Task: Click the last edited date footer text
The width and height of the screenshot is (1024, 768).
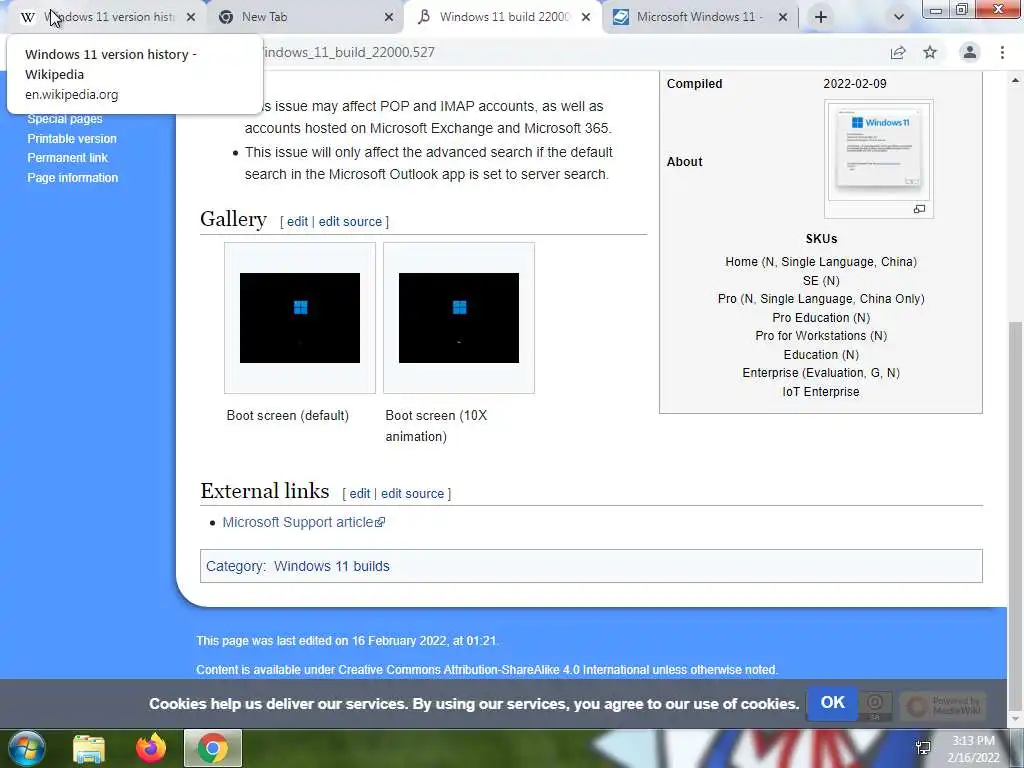Action: (x=347, y=641)
